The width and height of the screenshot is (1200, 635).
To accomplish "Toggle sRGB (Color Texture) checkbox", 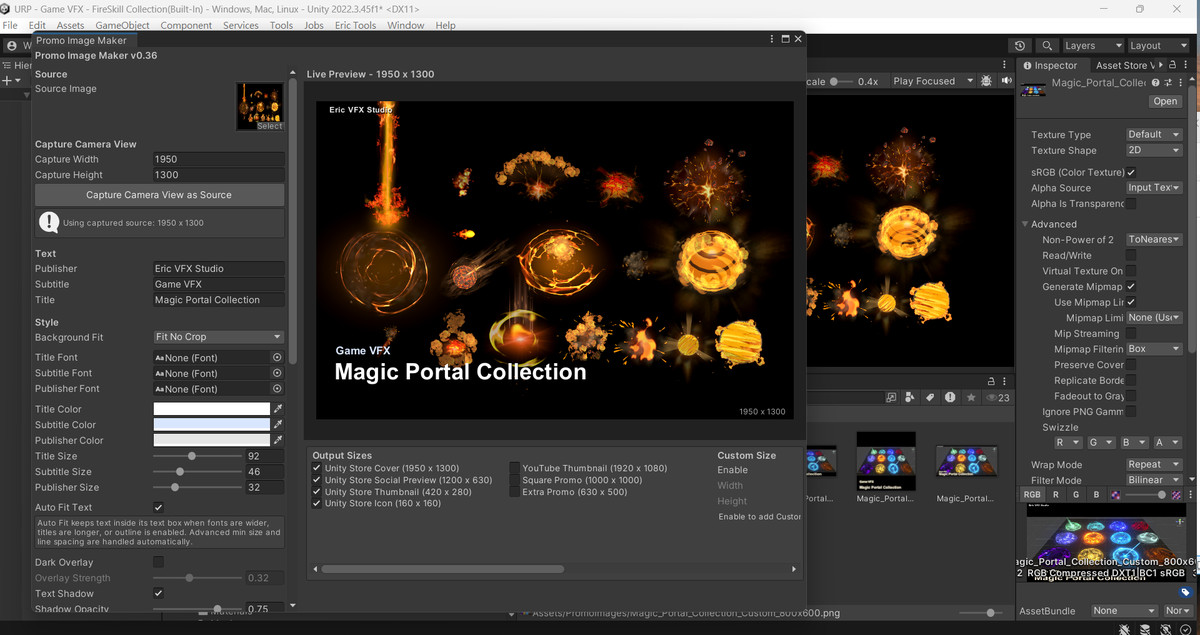I will (x=1131, y=172).
